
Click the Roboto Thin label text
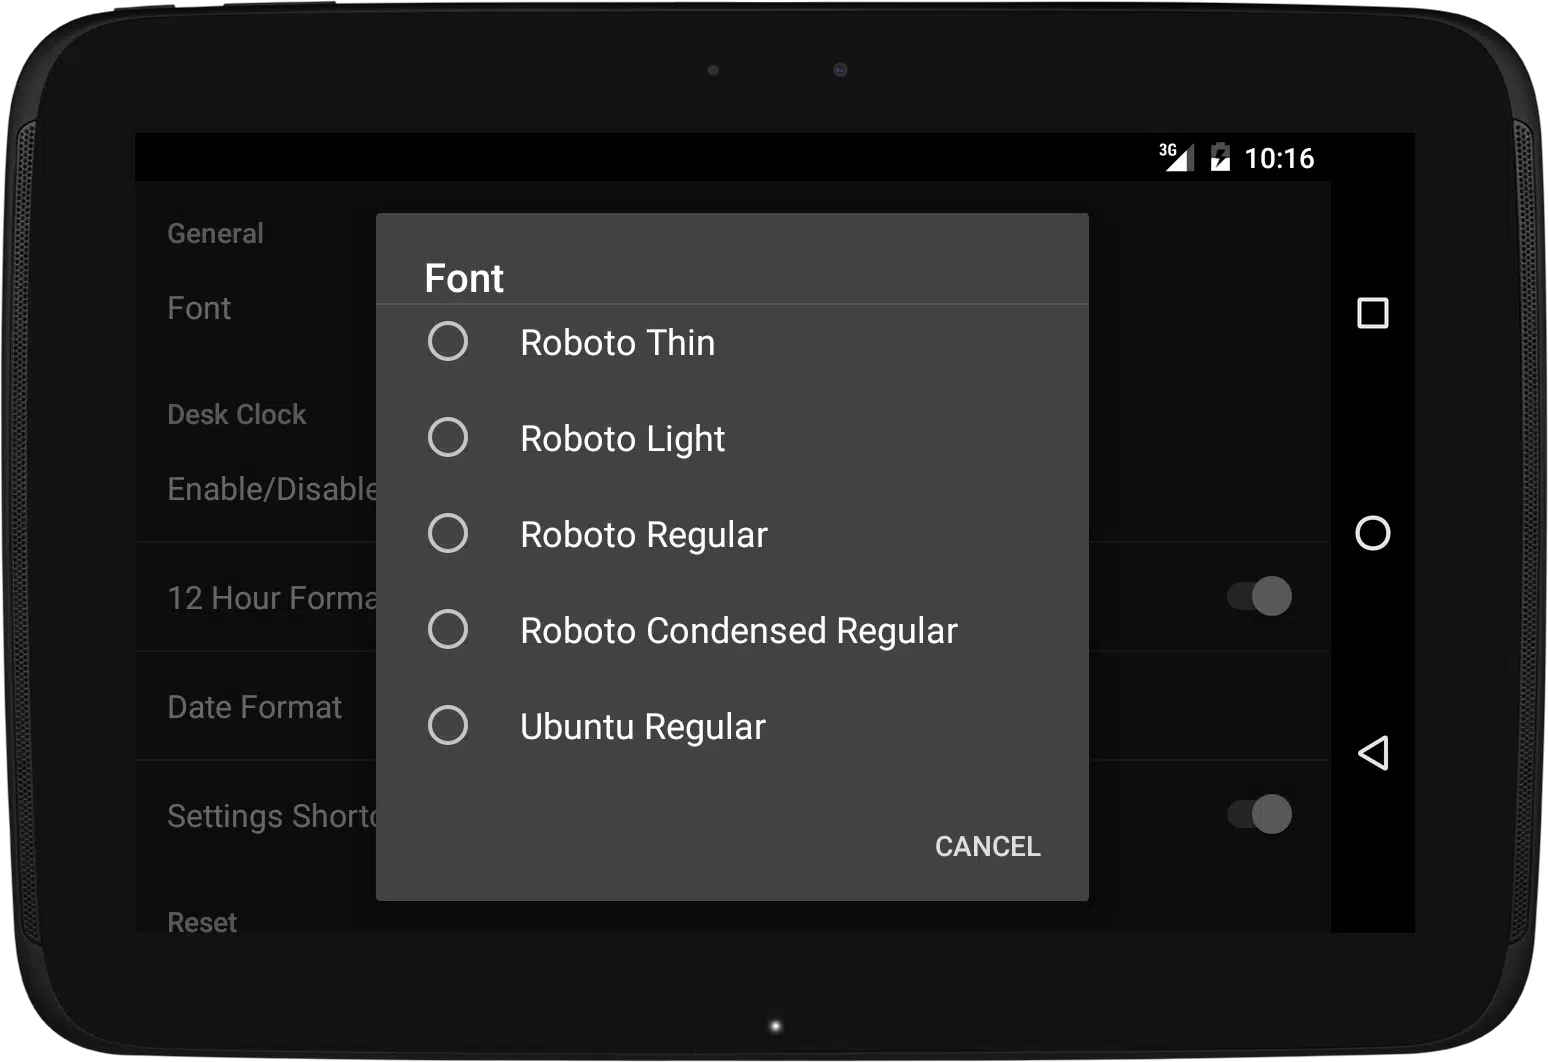point(618,343)
